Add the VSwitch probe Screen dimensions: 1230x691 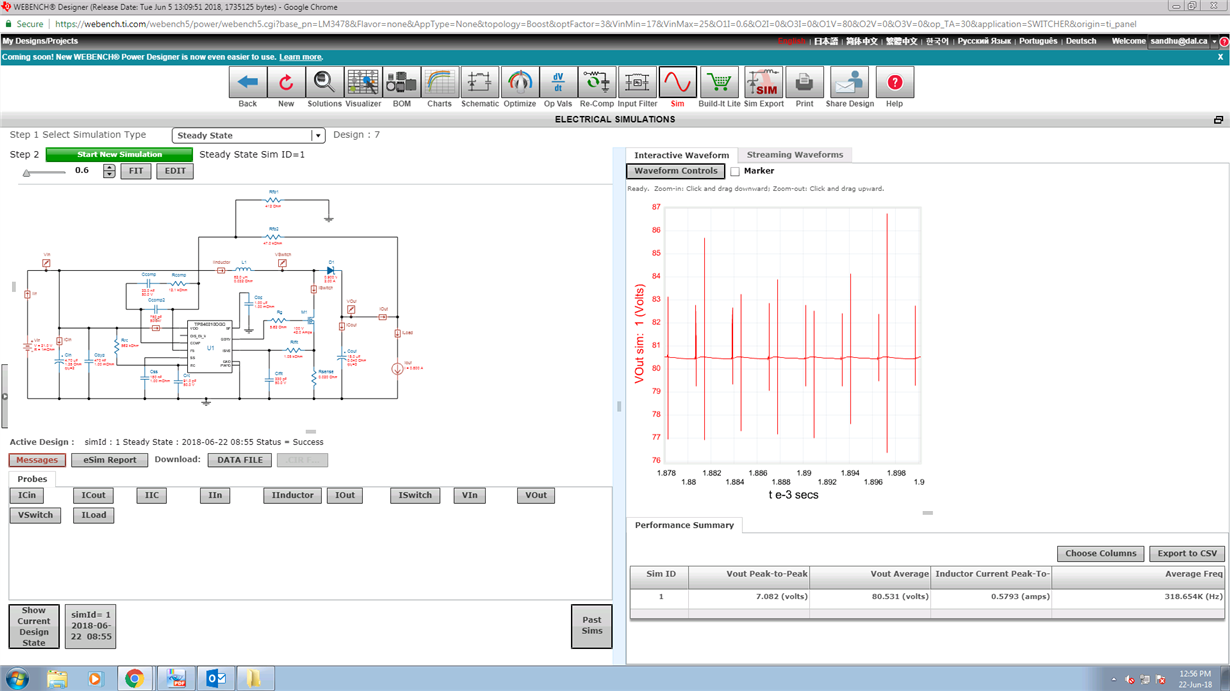pos(35,515)
